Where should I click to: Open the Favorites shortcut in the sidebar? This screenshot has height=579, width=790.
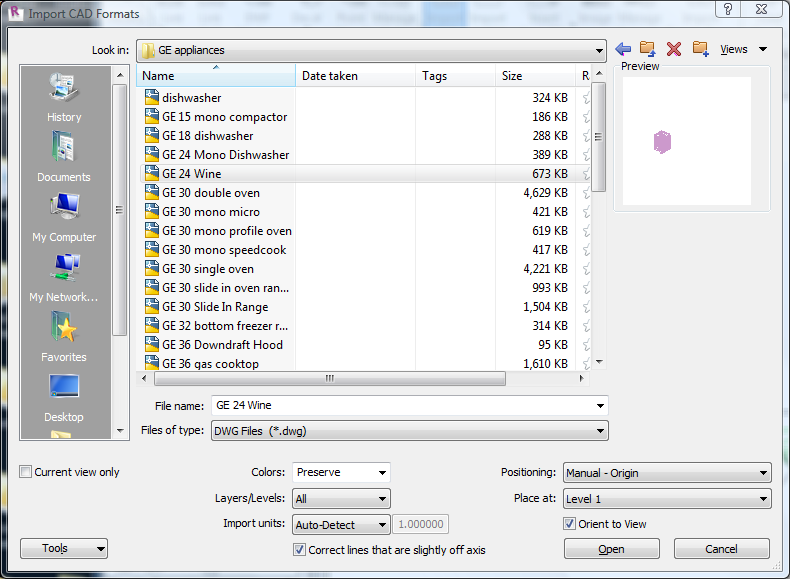click(x=64, y=337)
